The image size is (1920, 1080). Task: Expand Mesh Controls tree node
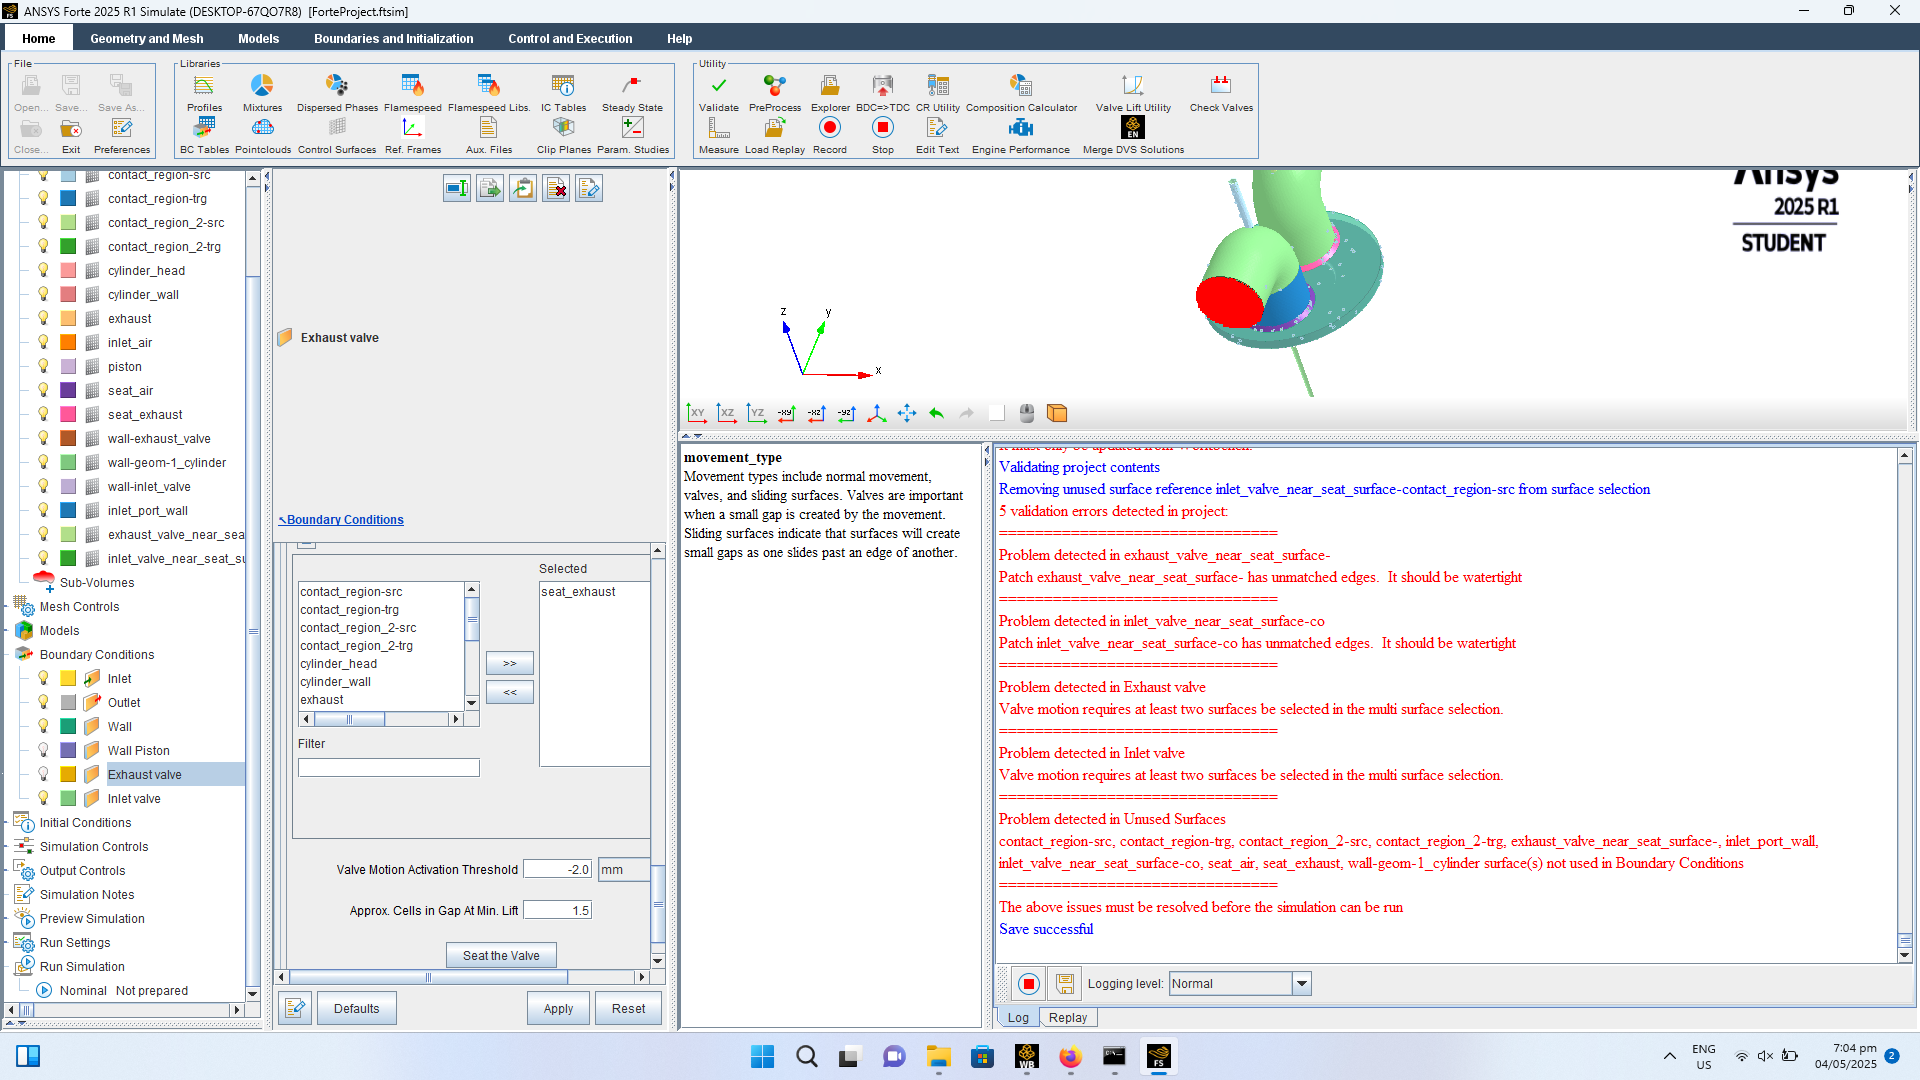(x=7, y=606)
